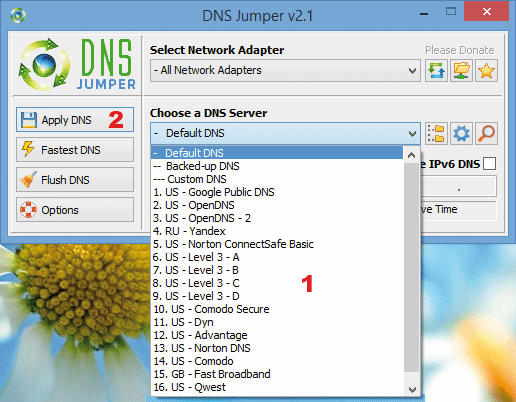This screenshot has height=402, width=516.
Task: Expand the All Network Adapters dropdown
Action: [x=285, y=70]
